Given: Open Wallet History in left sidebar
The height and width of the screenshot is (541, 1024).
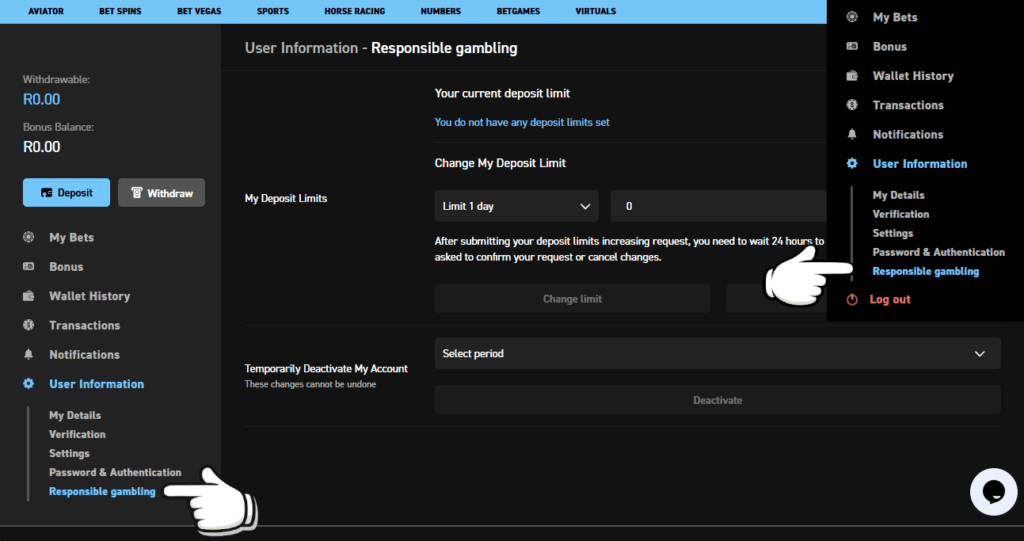Looking at the screenshot, I should (89, 296).
